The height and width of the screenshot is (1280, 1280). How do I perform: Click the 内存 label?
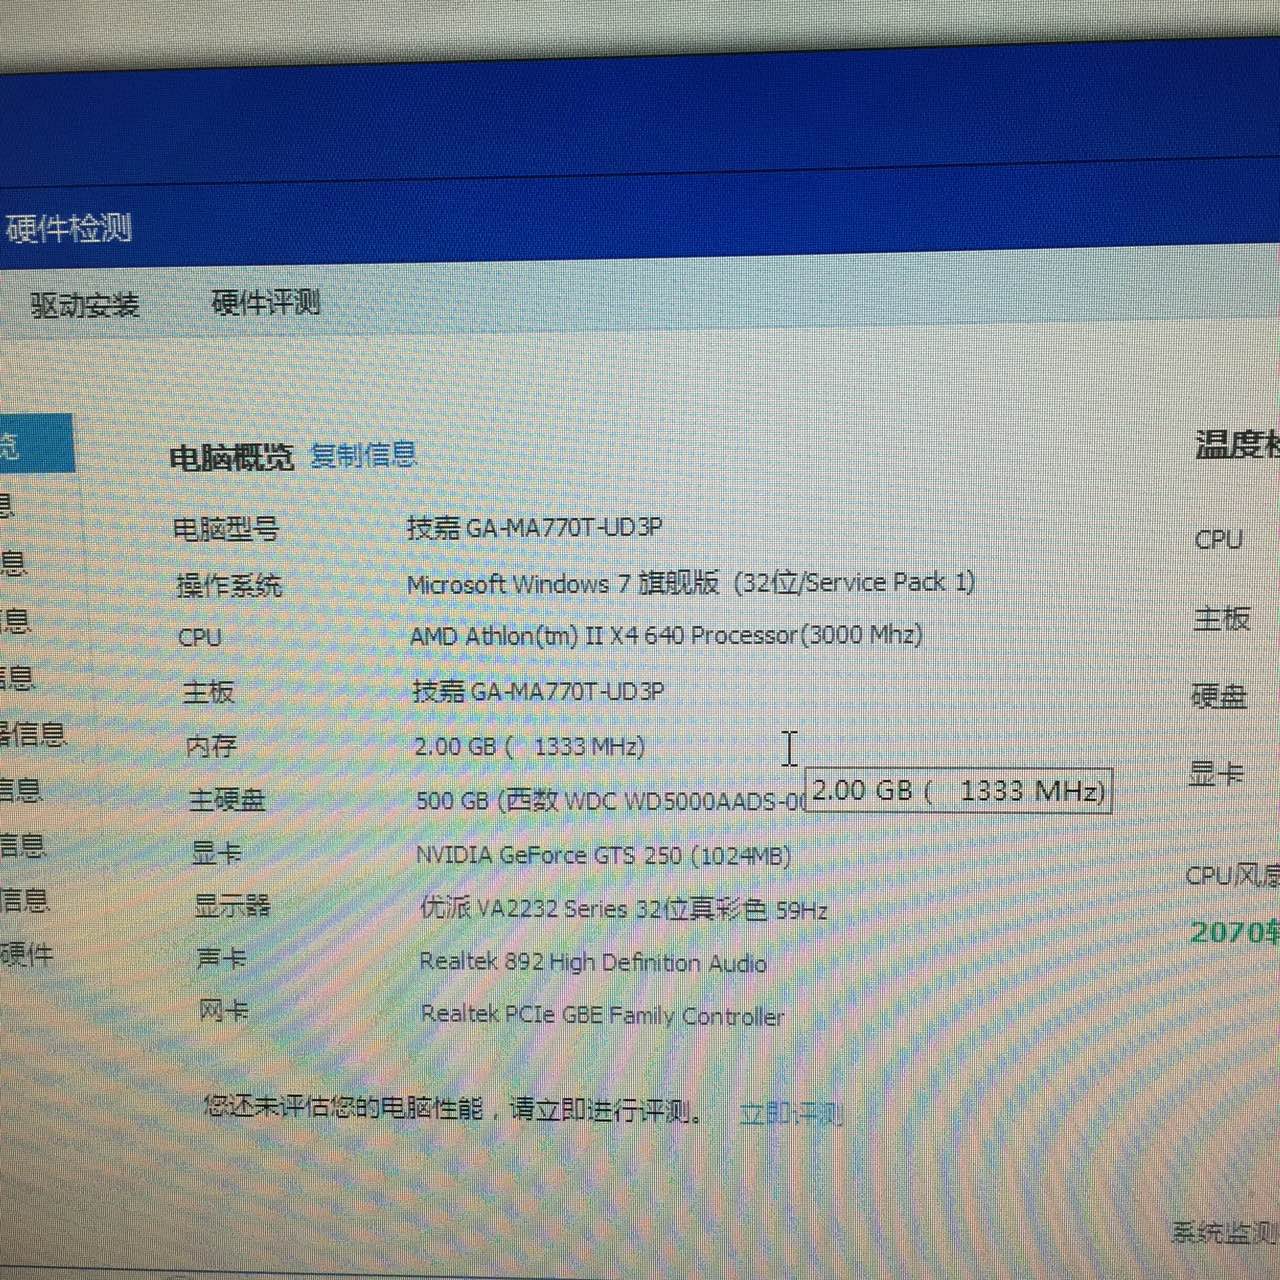click(x=212, y=745)
